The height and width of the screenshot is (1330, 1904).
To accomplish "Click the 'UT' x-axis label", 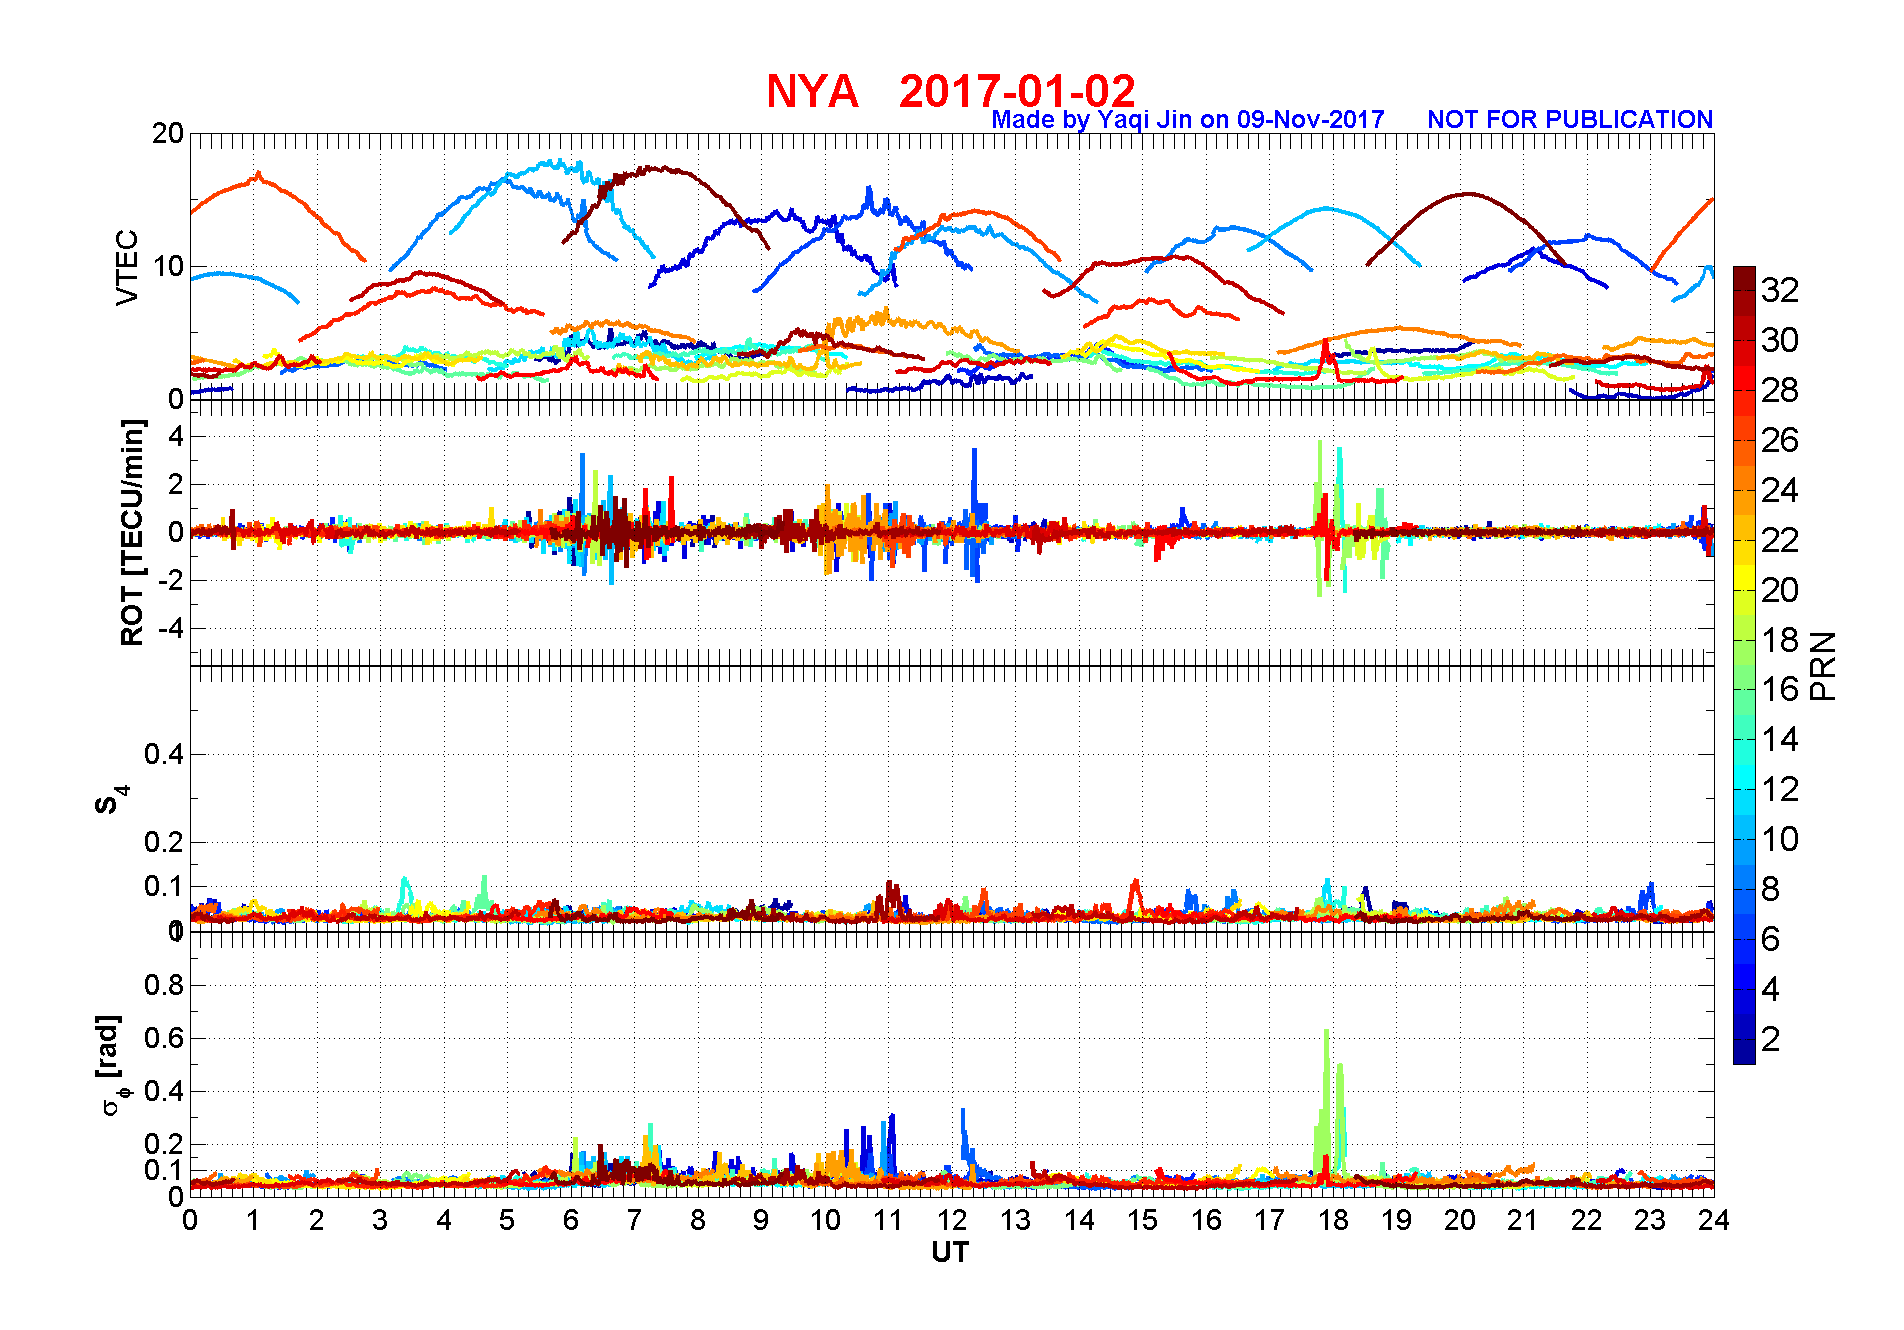I will click(950, 1252).
